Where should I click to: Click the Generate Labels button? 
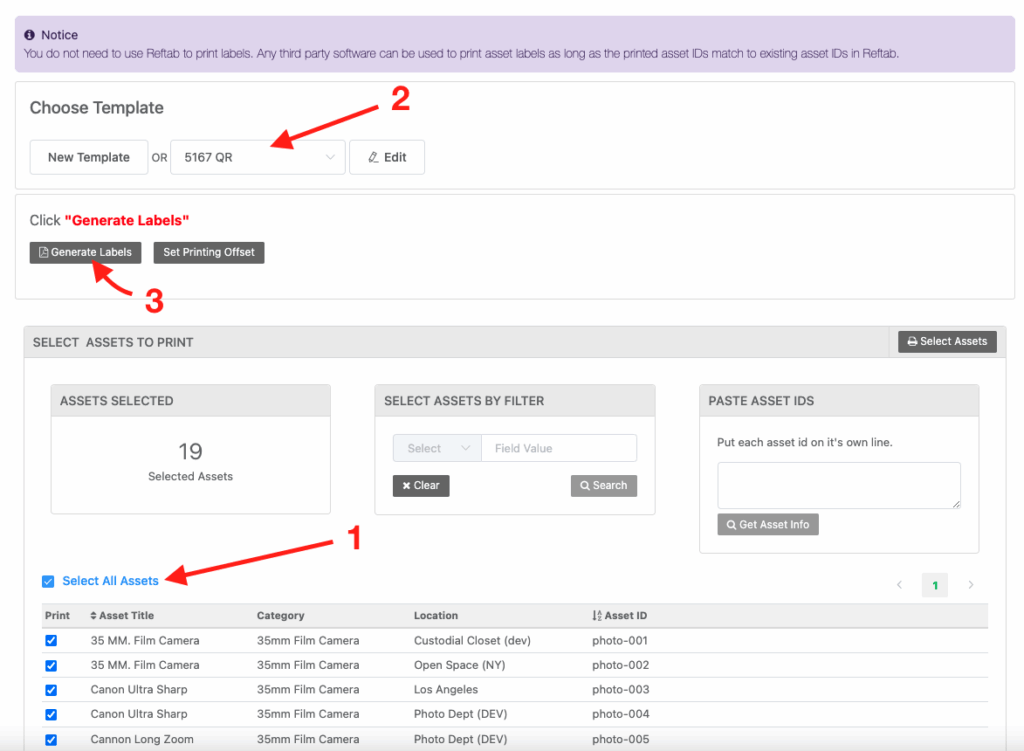85,252
